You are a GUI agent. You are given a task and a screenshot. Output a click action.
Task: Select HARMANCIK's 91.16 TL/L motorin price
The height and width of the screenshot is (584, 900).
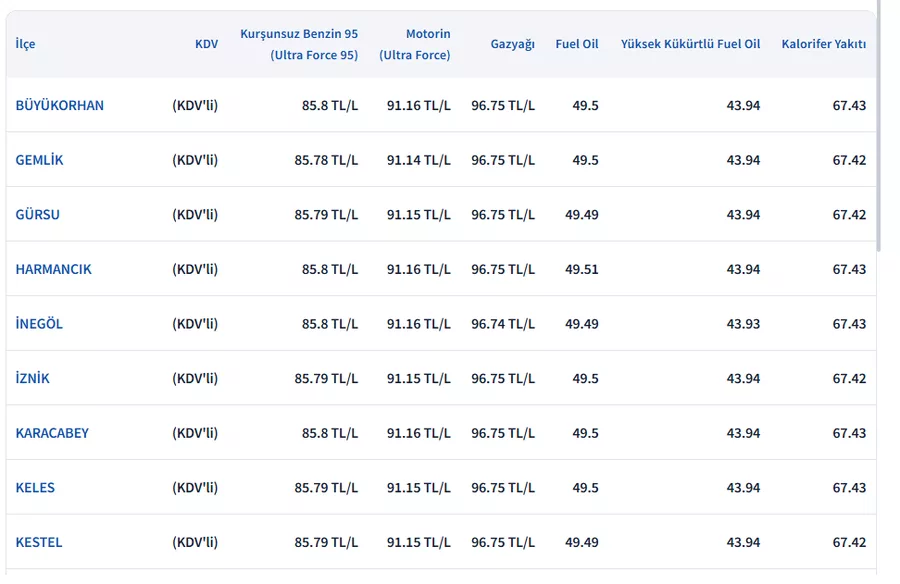point(418,269)
